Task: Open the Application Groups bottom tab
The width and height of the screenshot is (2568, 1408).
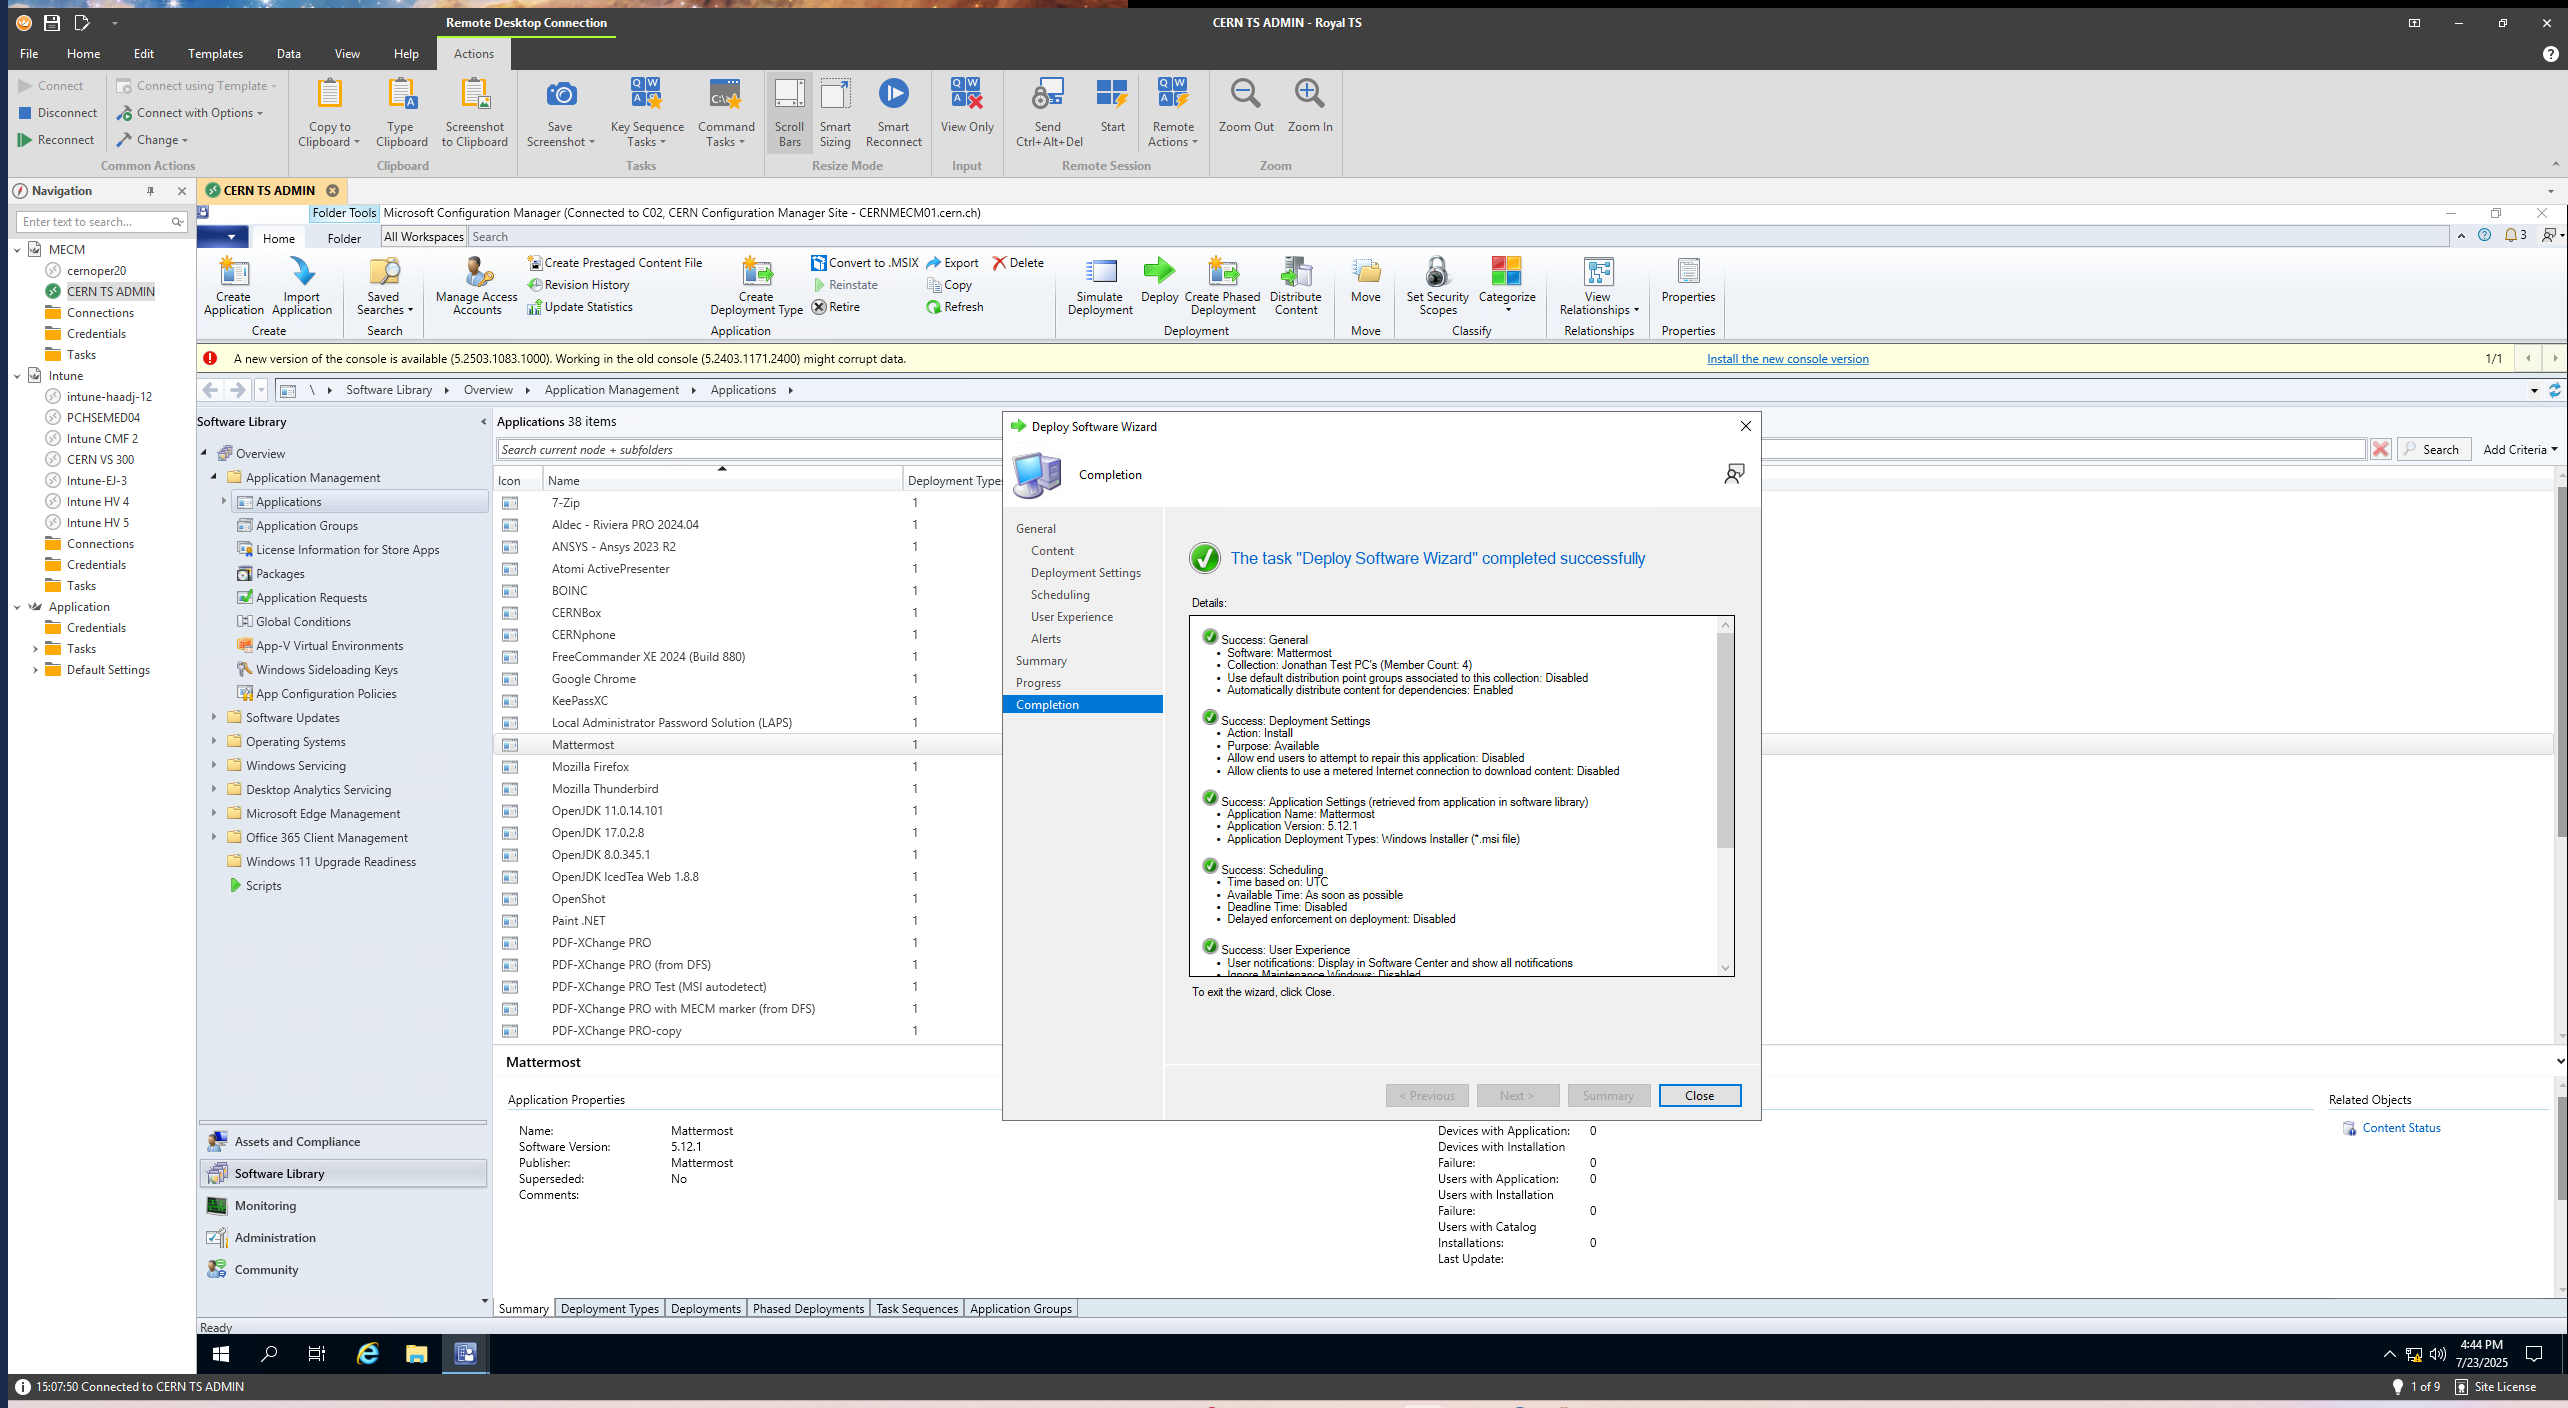Action: pyautogui.click(x=1020, y=1309)
